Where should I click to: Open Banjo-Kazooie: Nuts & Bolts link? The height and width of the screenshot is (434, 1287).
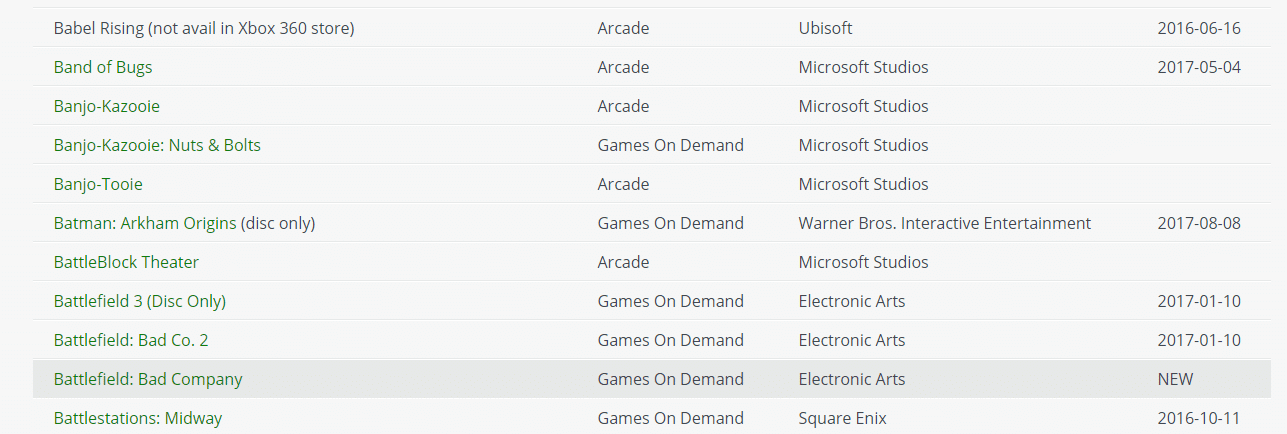pyautogui.click(x=157, y=145)
